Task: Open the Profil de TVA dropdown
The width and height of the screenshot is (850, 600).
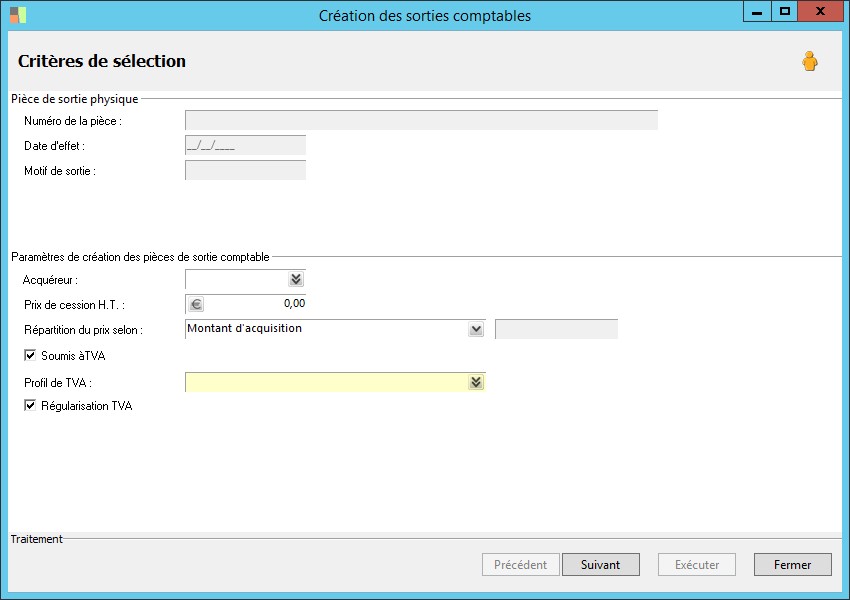Action: tap(476, 382)
